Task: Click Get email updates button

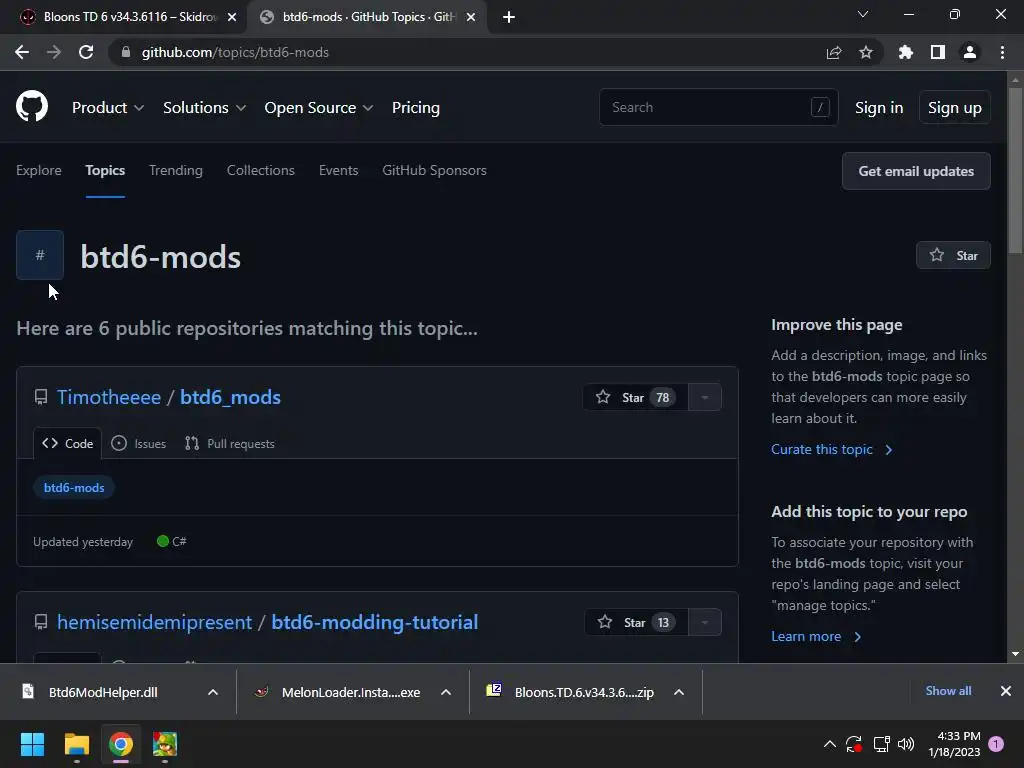Action: point(916,171)
